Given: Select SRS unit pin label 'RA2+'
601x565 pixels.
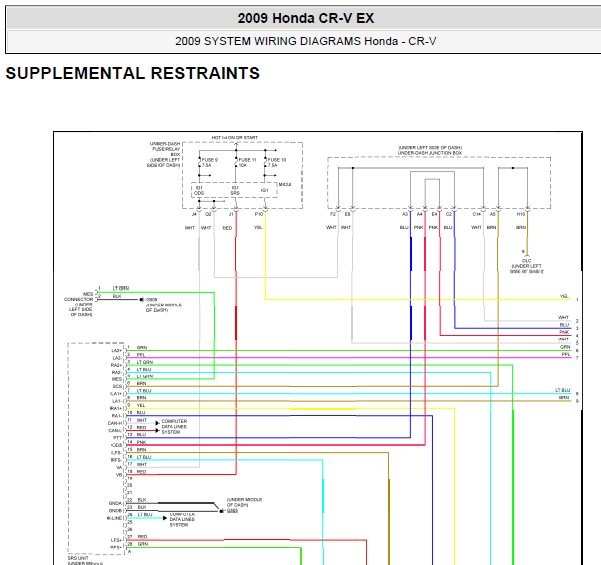Looking at the screenshot, I should click(117, 365).
